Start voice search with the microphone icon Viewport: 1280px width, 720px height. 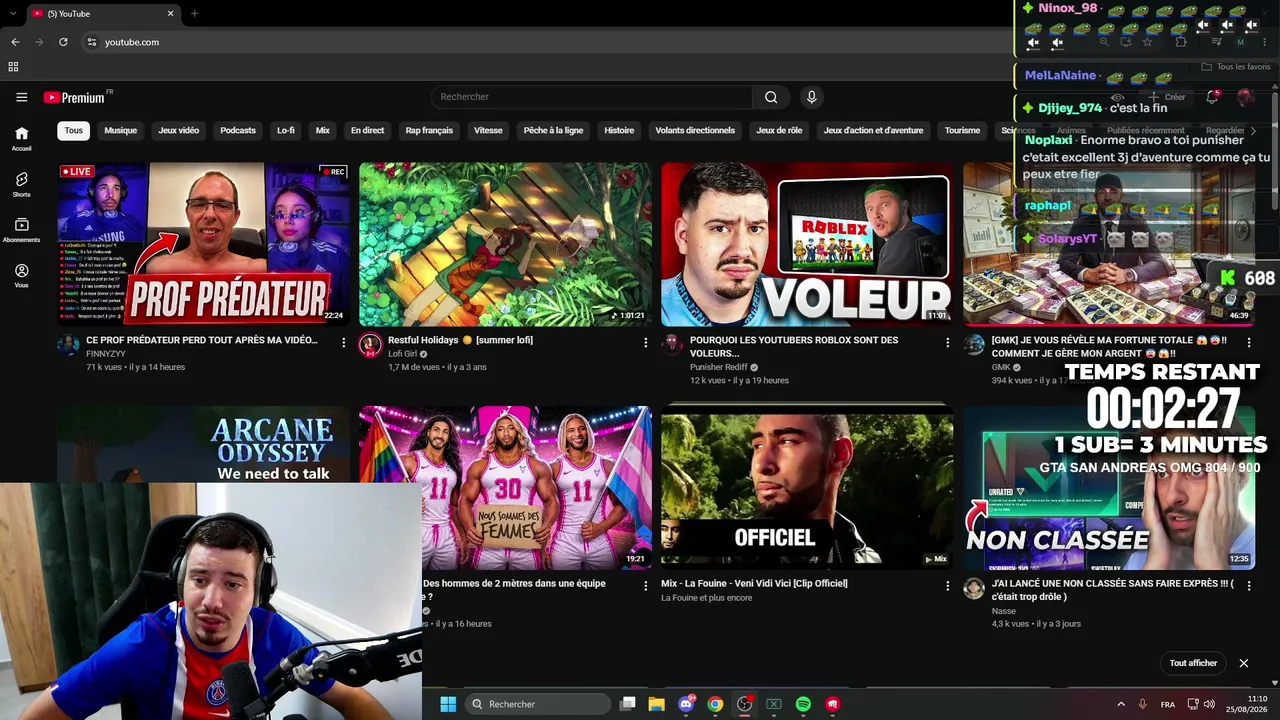(x=811, y=97)
